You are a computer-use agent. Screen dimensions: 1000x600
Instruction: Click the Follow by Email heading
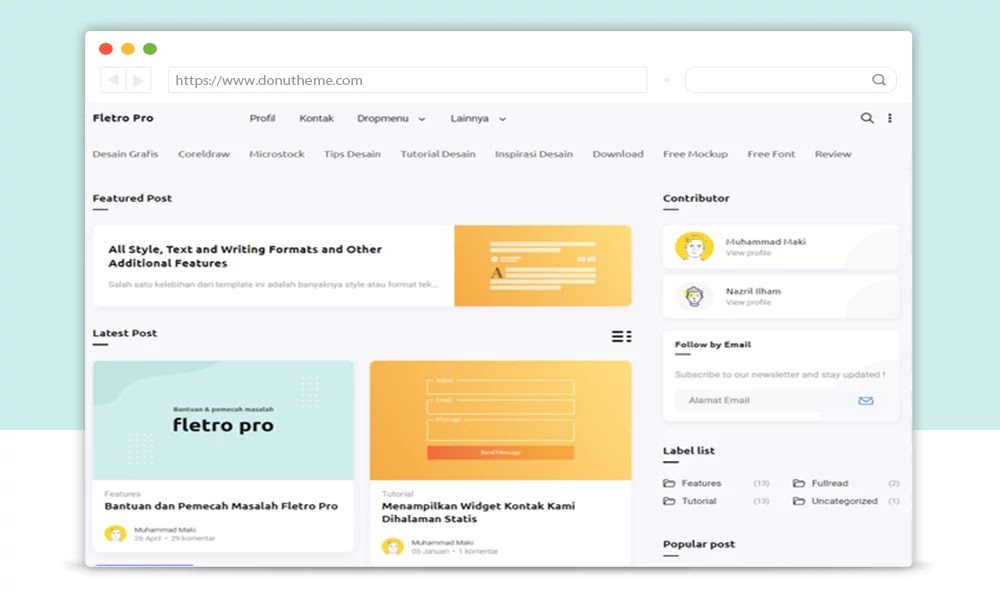(x=713, y=344)
